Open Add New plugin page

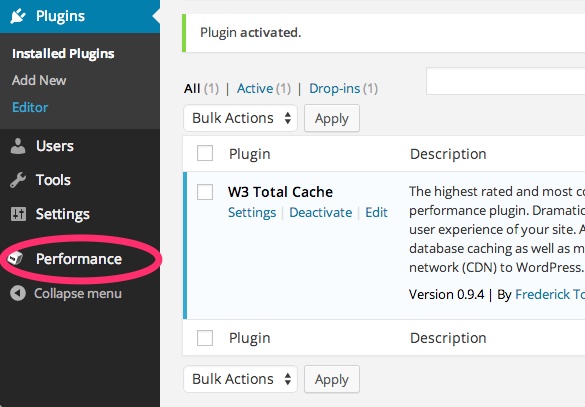click(x=39, y=80)
